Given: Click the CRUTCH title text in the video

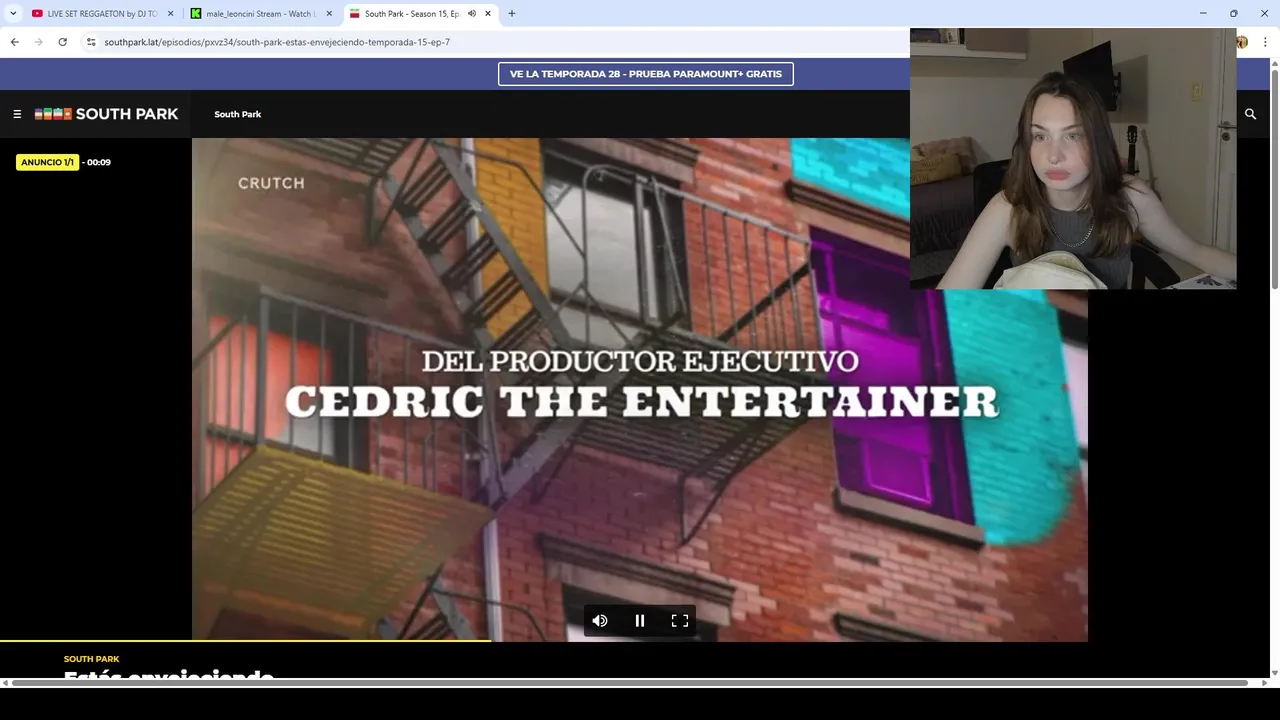Looking at the screenshot, I should point(271,183).
